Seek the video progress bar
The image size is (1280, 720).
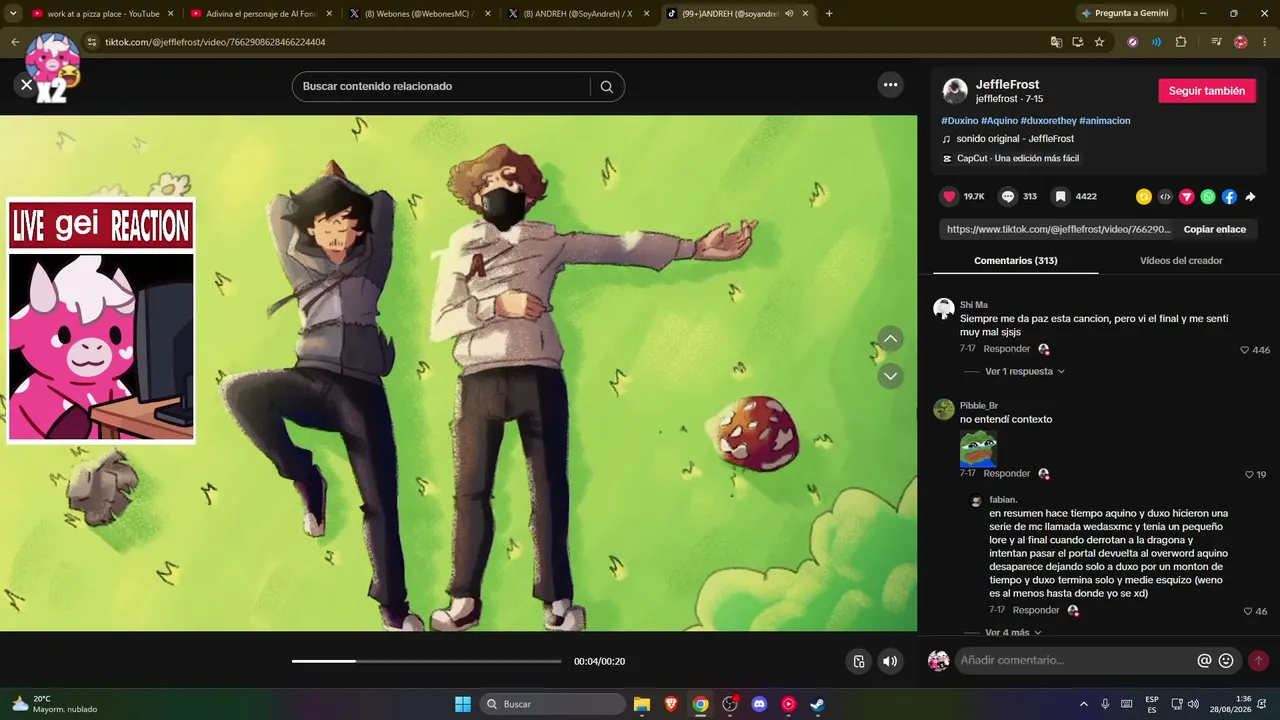[x=426, y=661]
